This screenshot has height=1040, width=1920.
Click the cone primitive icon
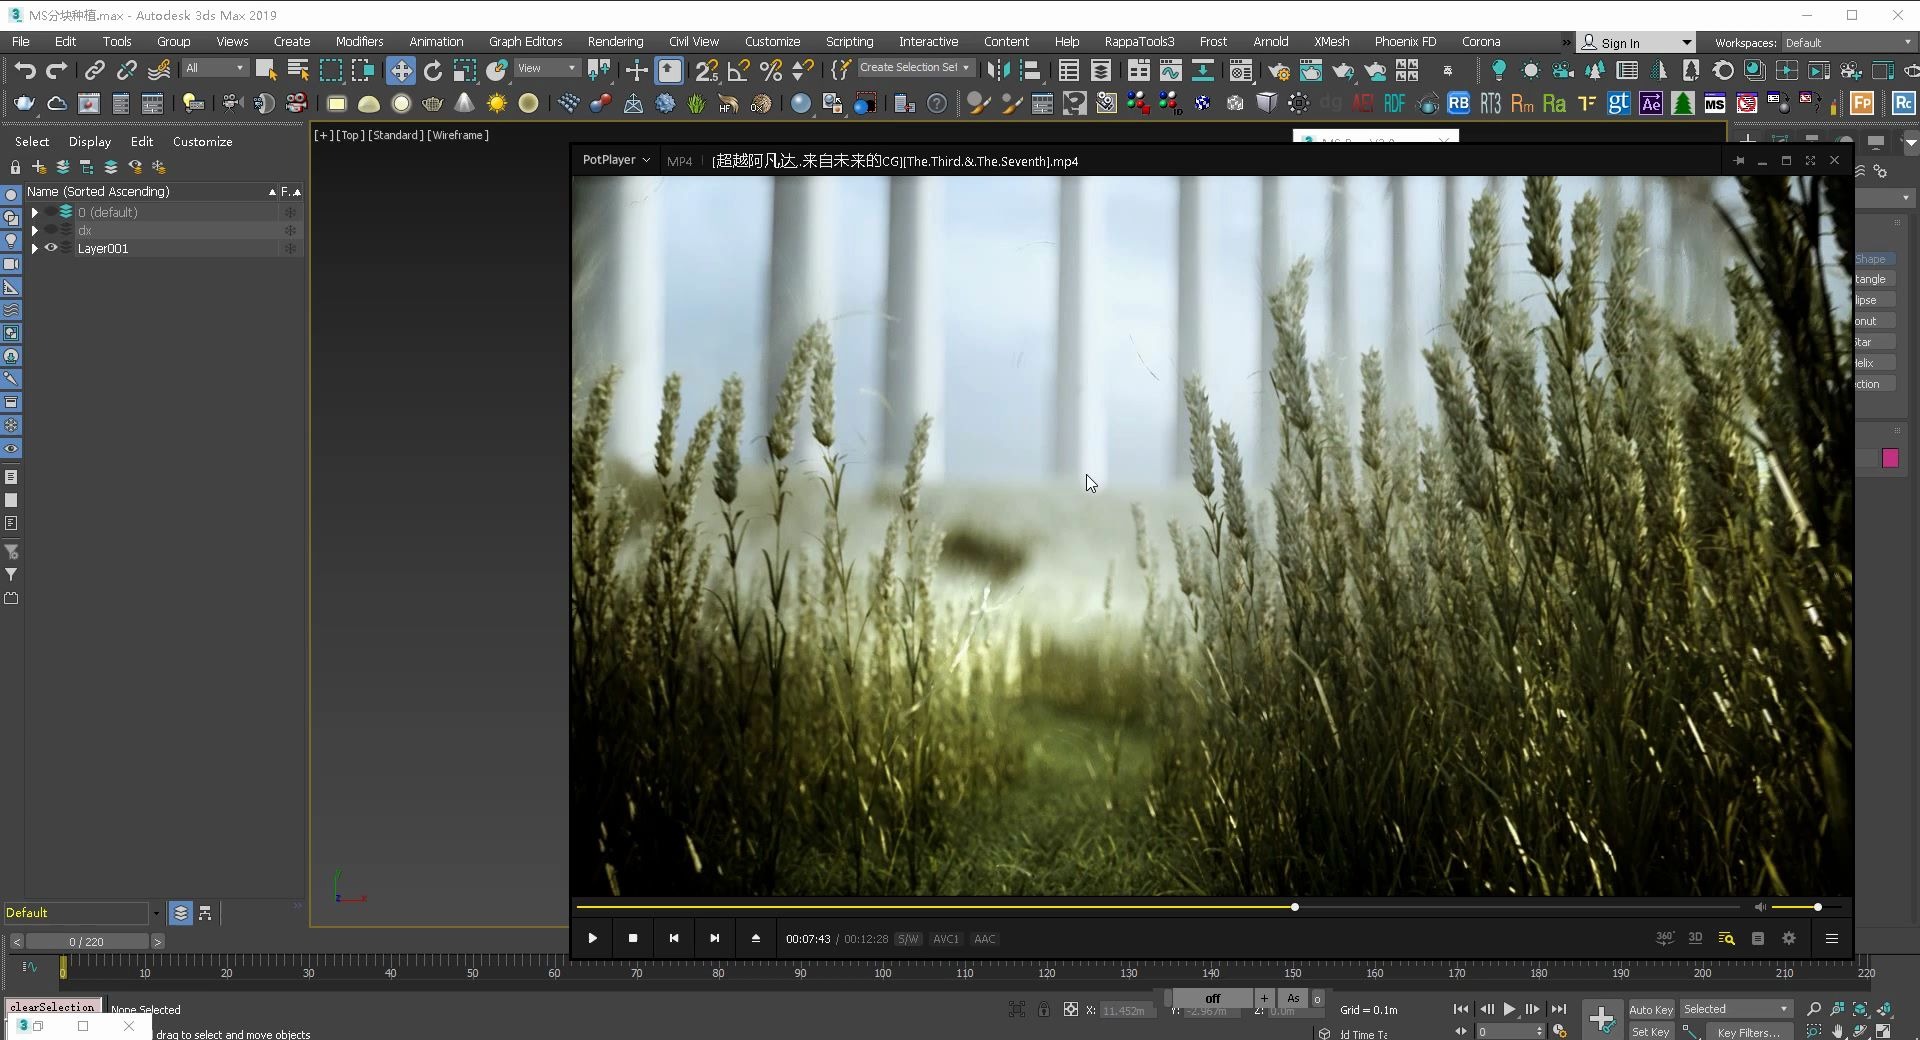465,103
